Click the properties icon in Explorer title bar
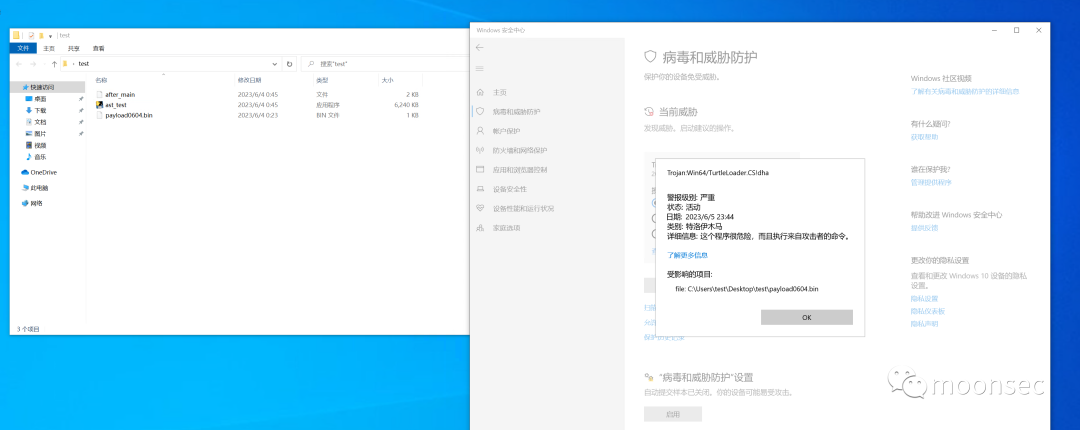1080x430 pixels. pos(31,35)
